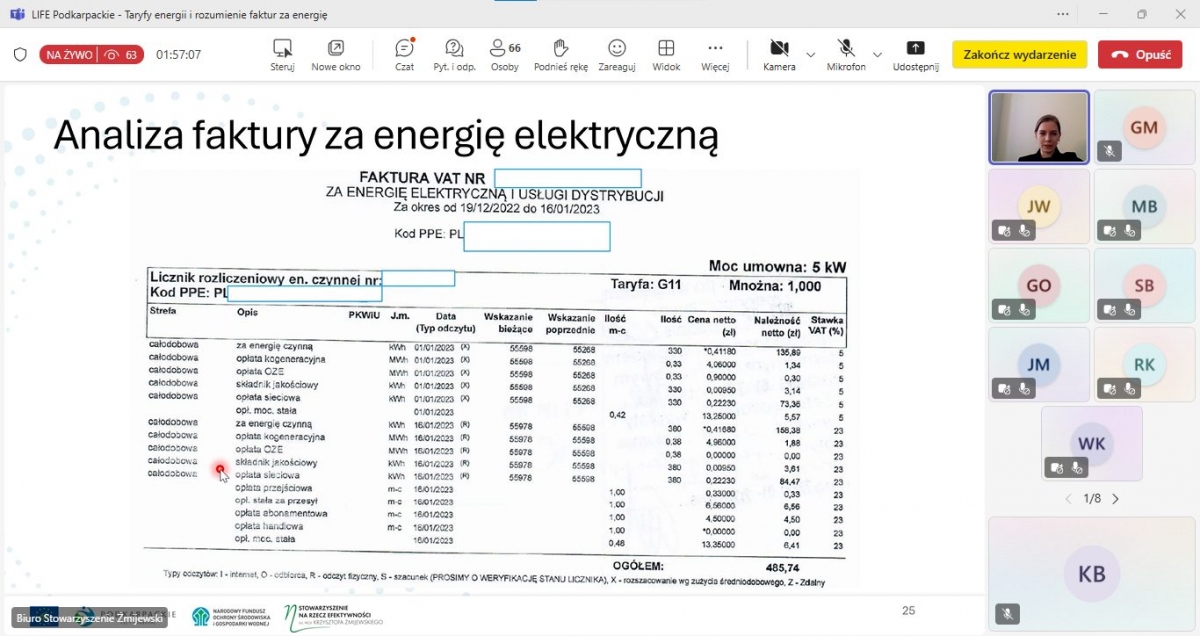The image size is (1200, 636).
Task: Click the meeting timer 01:57:07
Action: [x=179, y=55]
